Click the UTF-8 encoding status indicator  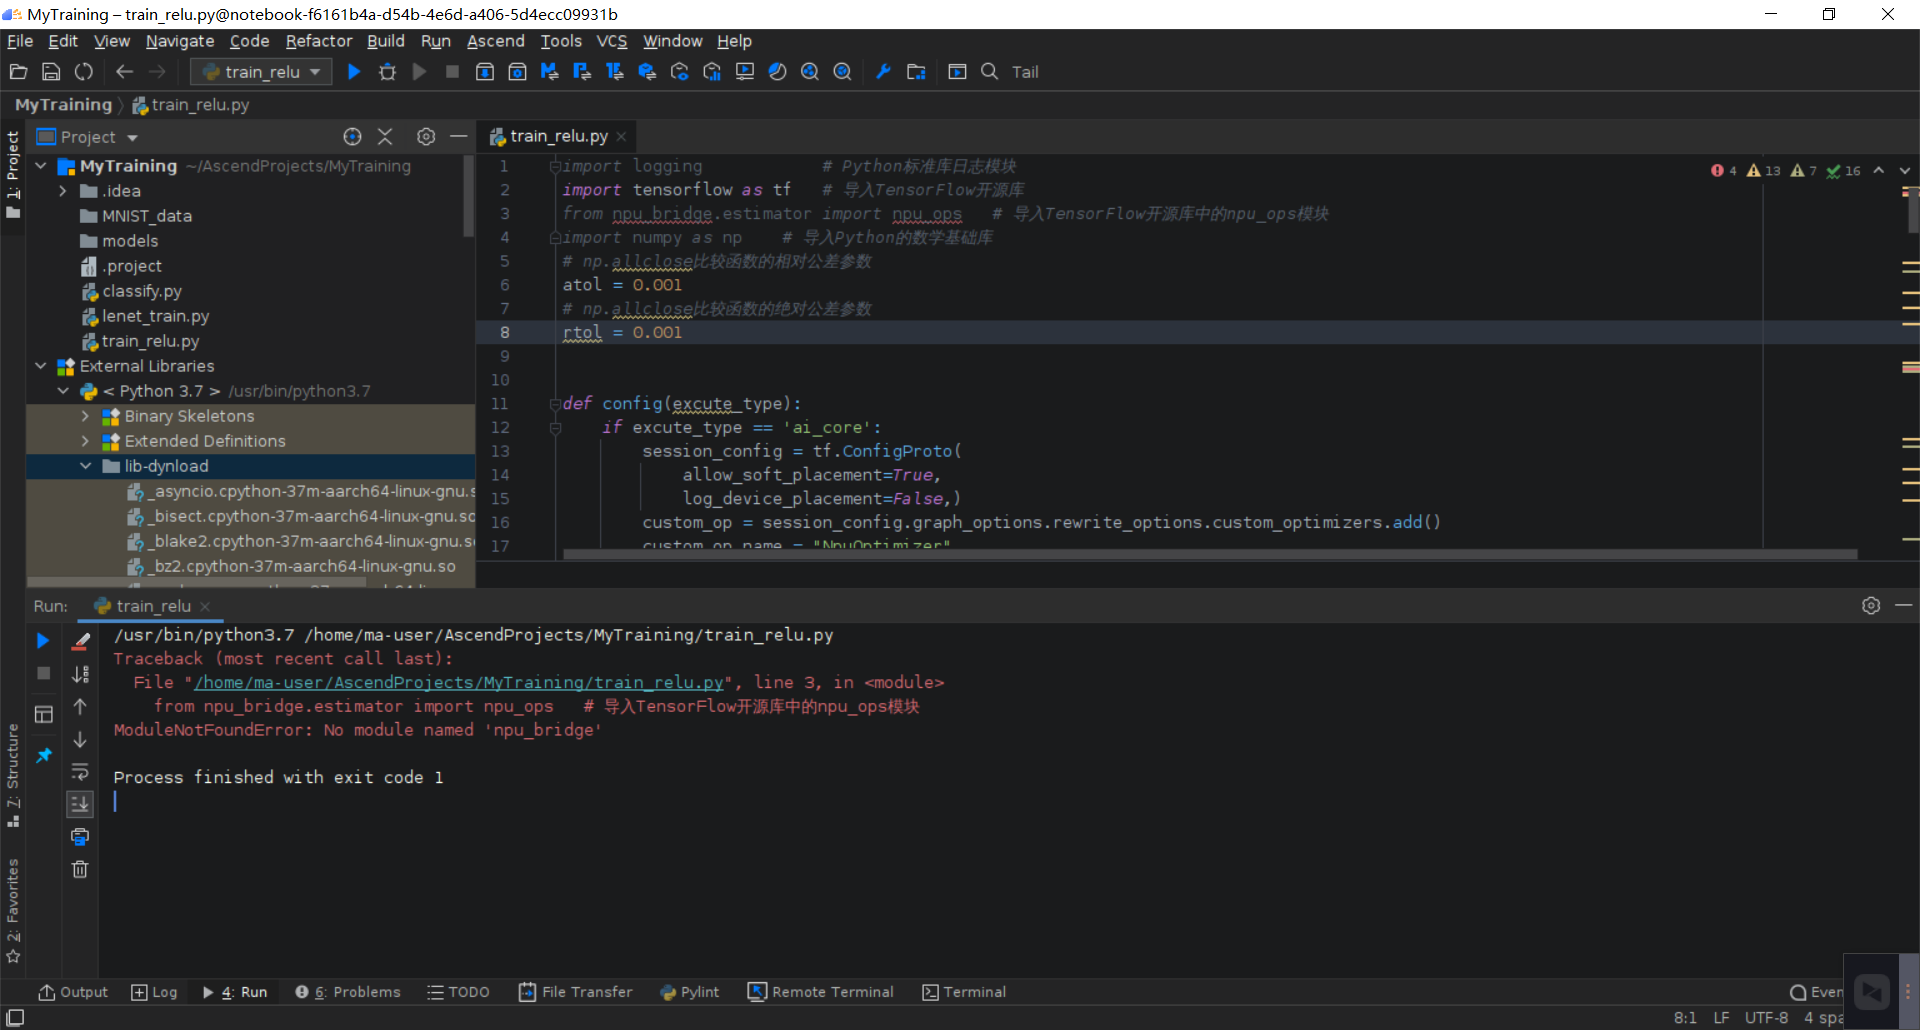(x=1766, y=1018)
